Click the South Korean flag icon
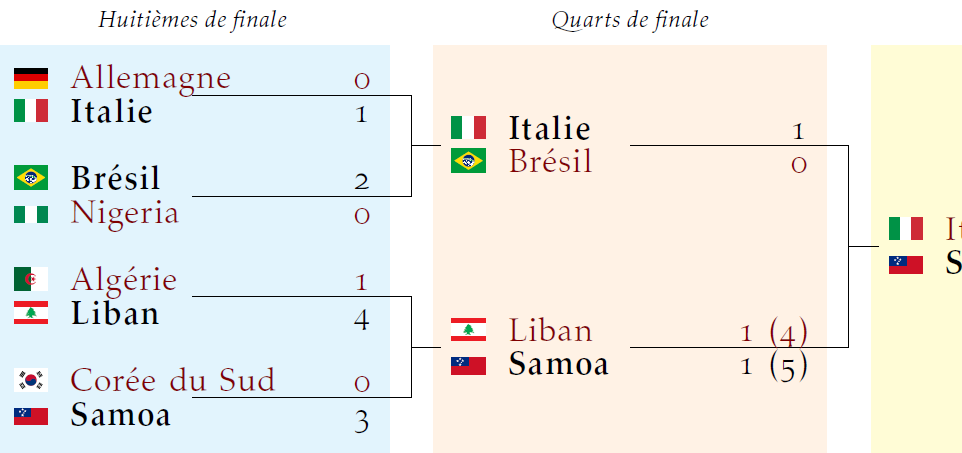962x453 pixels. pyautogui.click(x=31, y=380)
